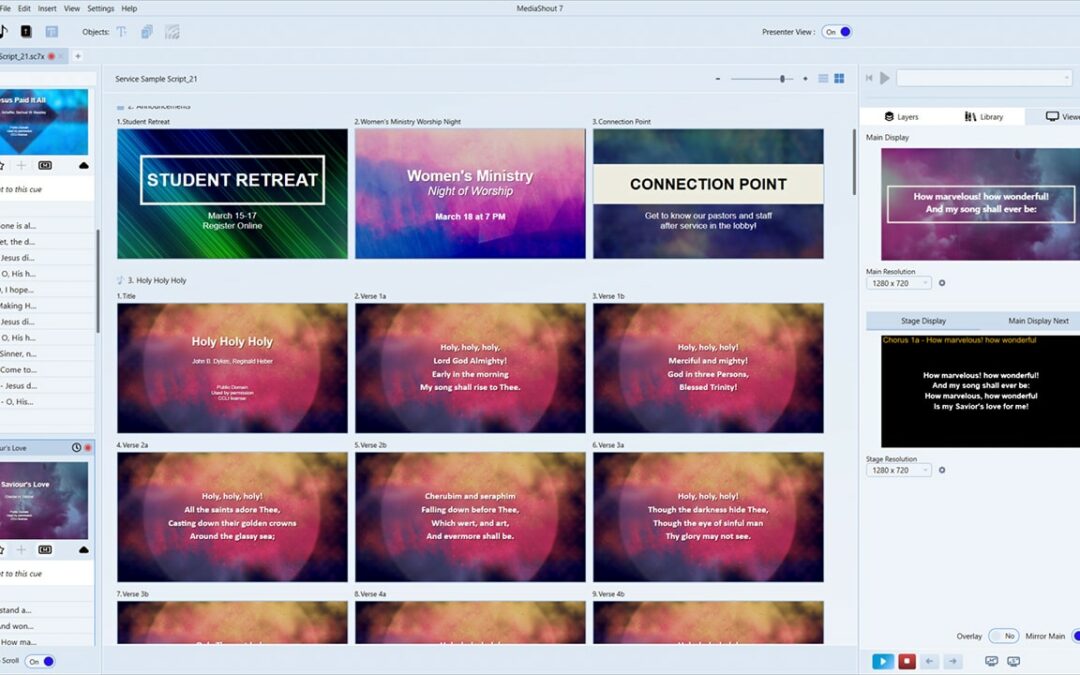Click the next page arrow button
Screen dimensions: 1080x675
point(953,661)
